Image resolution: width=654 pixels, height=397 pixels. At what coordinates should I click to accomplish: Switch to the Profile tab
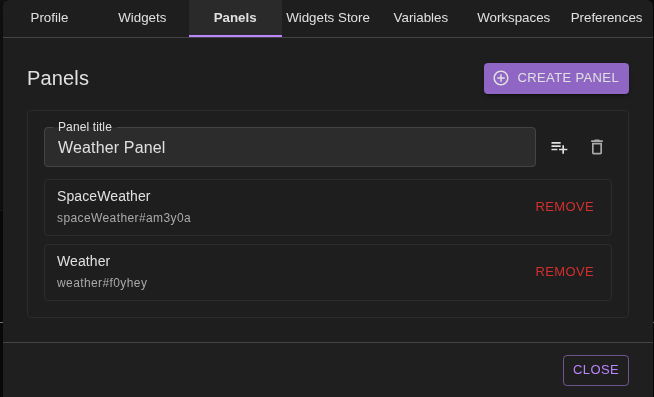tap(49, 18)
